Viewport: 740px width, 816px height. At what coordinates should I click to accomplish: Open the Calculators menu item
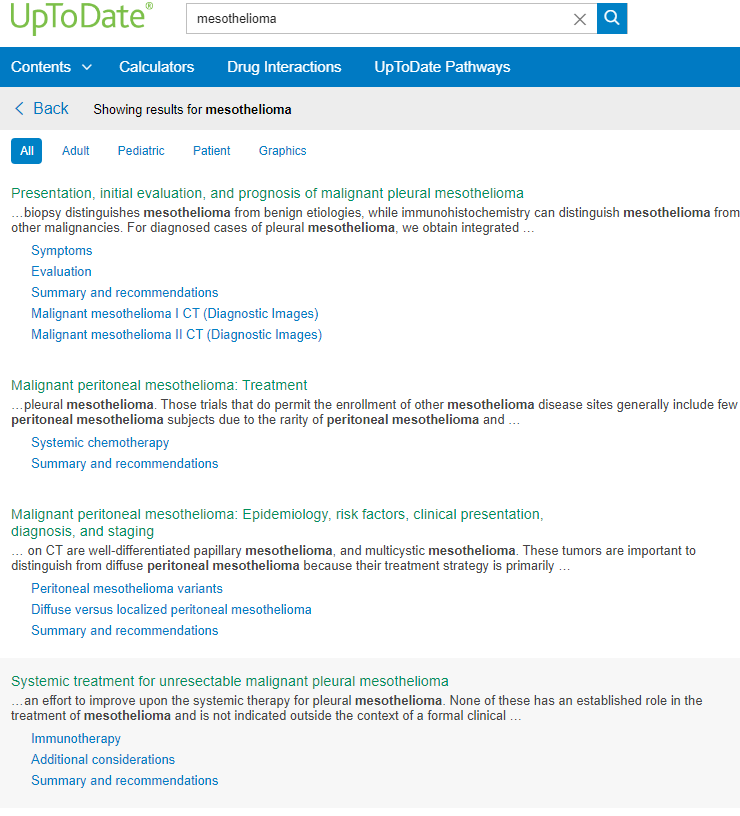click(x=157, y=67)
